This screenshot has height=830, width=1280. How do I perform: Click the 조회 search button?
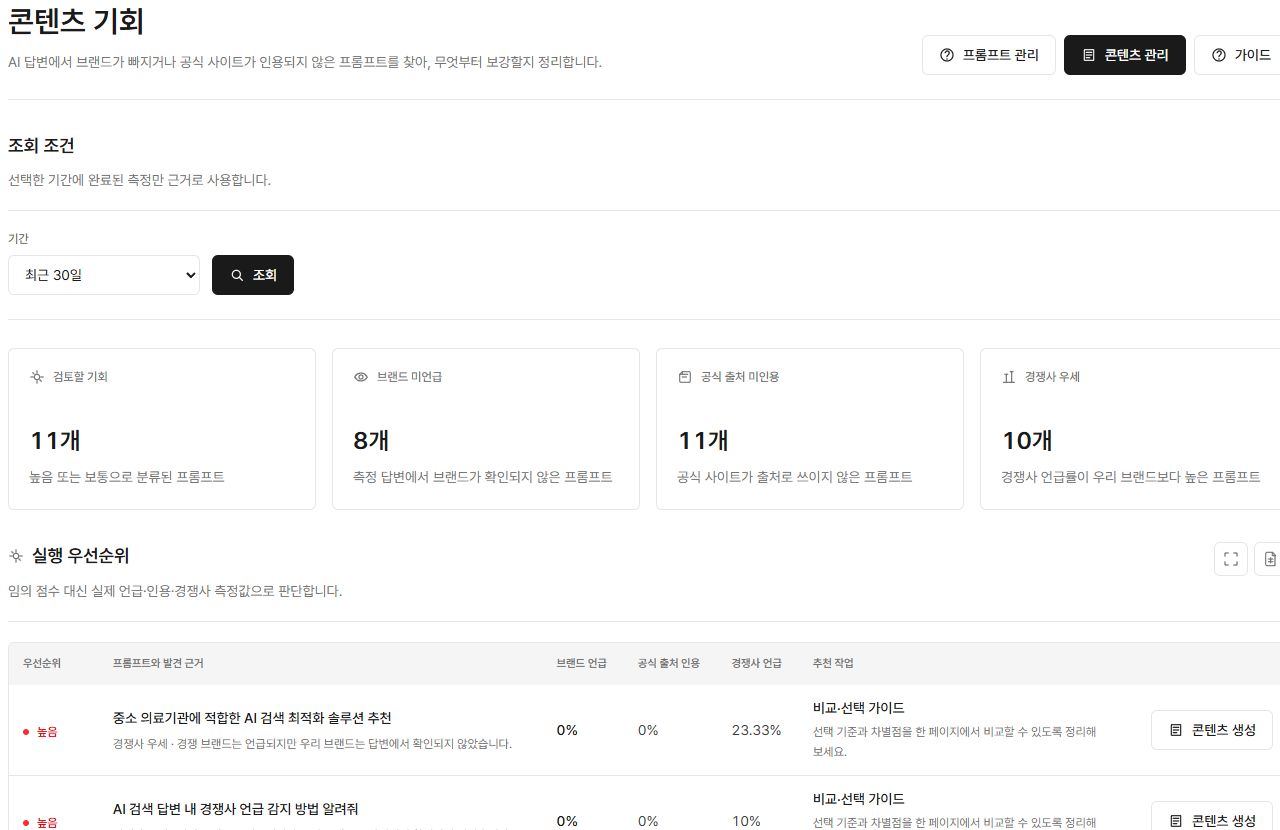pyautogui.click(x=253, y=275)
